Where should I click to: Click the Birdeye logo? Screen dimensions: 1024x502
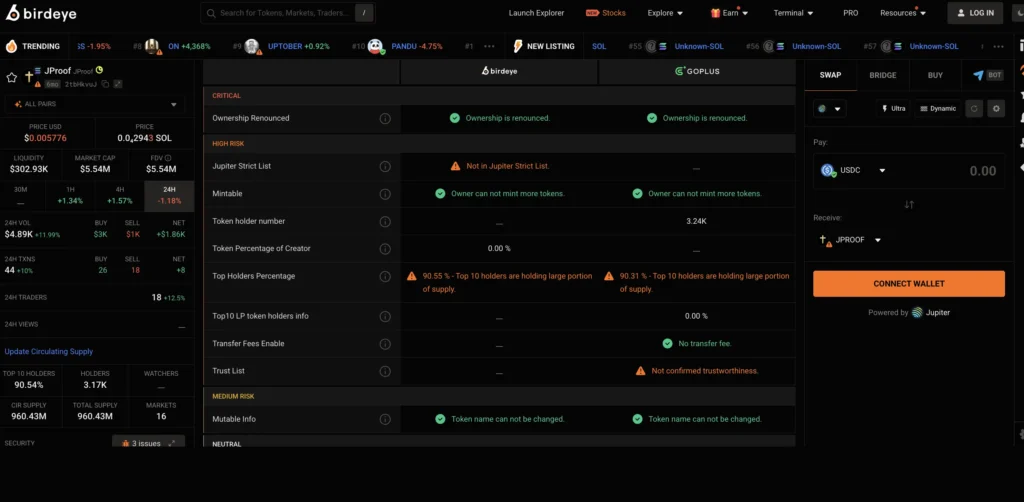pos(40,12)
